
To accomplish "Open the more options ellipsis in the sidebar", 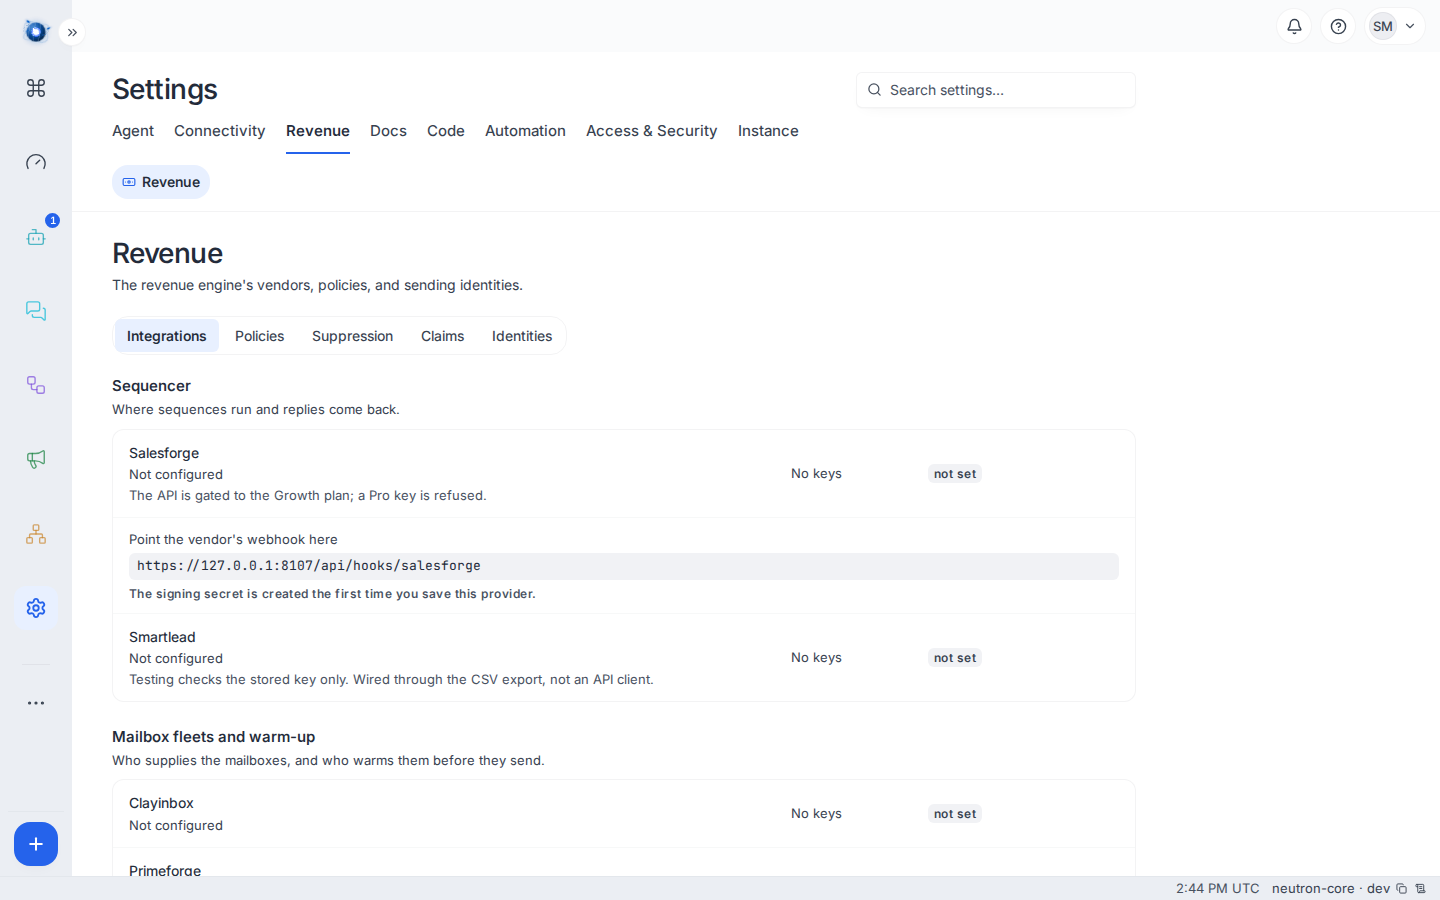I will pos(36,703).
